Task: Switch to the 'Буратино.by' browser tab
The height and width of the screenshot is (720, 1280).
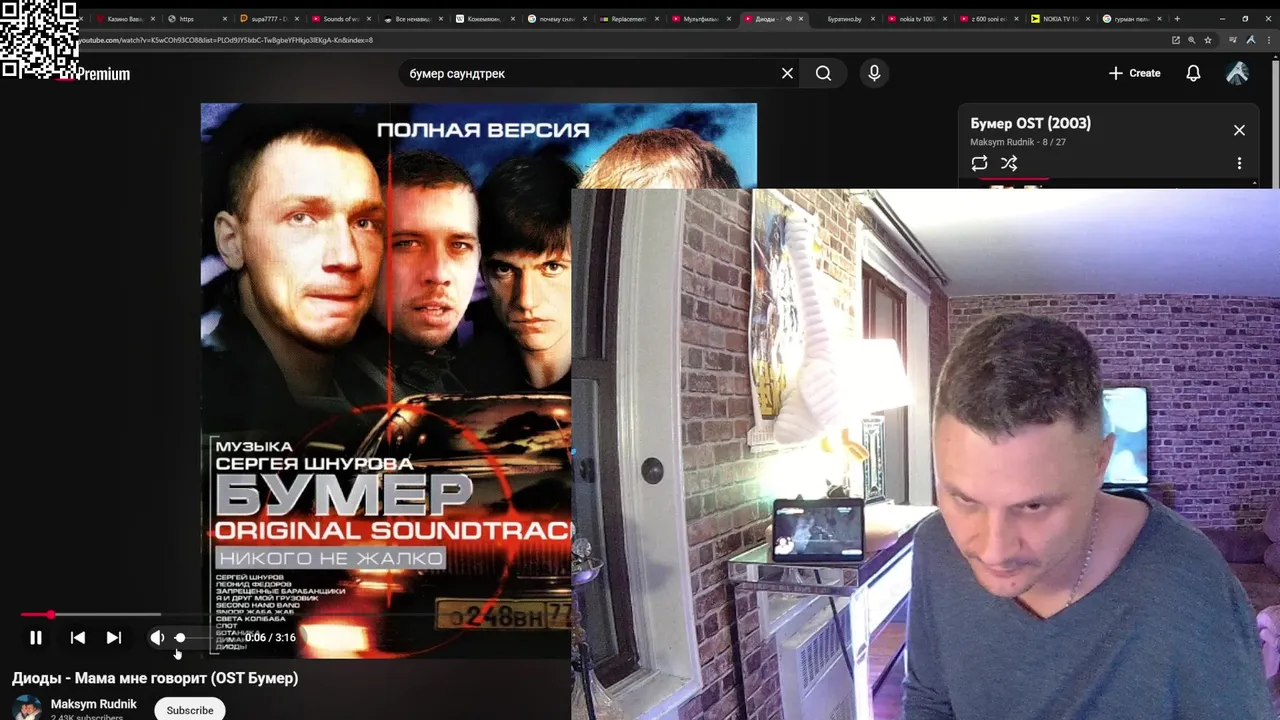Action: point(844,19)
